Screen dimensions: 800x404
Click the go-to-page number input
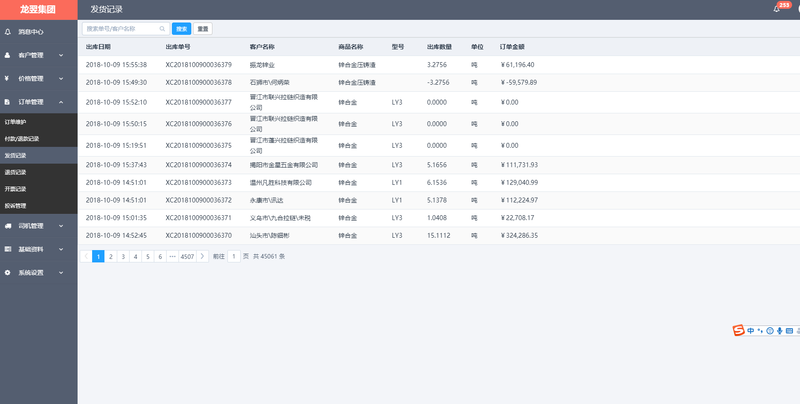(x=234, y=257)
